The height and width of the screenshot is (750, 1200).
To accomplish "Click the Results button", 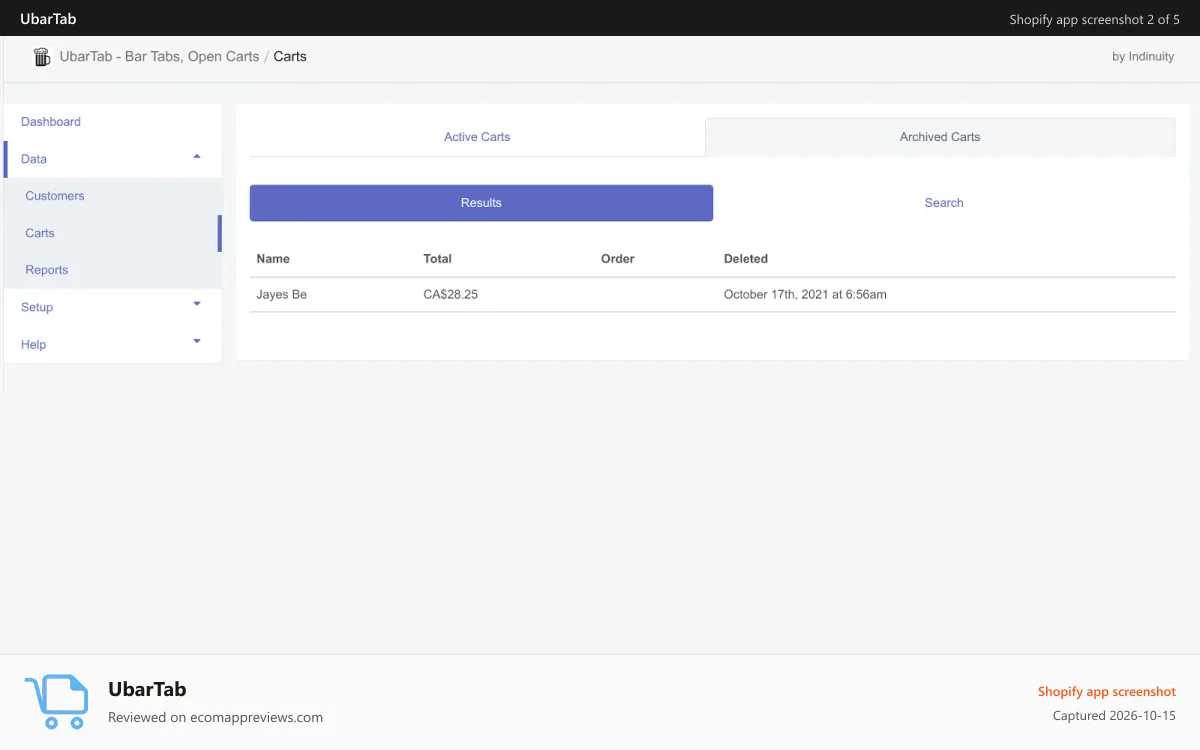I will click(x=481, y=203).
